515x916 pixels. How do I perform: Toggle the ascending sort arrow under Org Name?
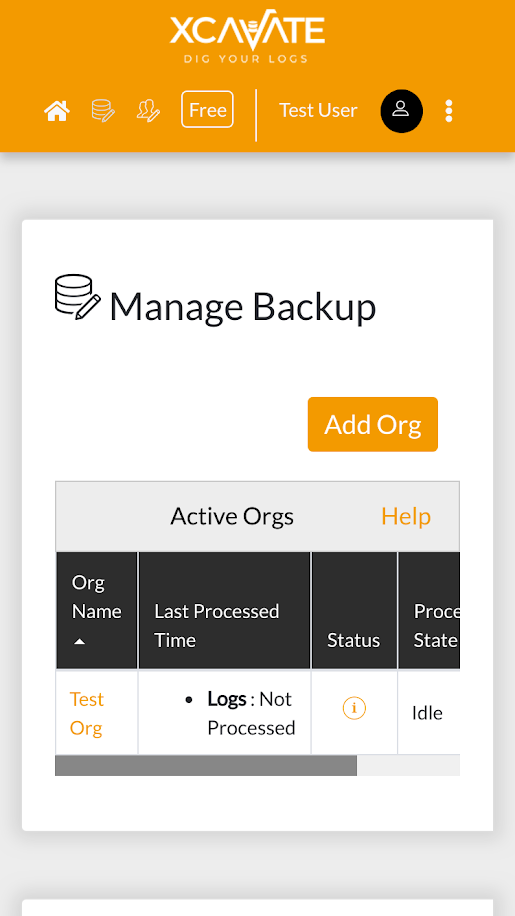click(x=79, y=641)
